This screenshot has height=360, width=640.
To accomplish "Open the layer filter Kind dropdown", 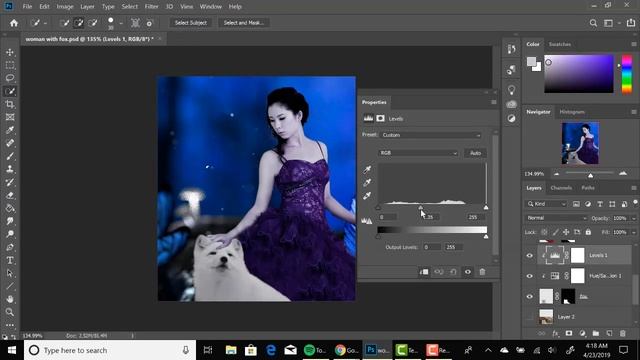I will [547, 204].
